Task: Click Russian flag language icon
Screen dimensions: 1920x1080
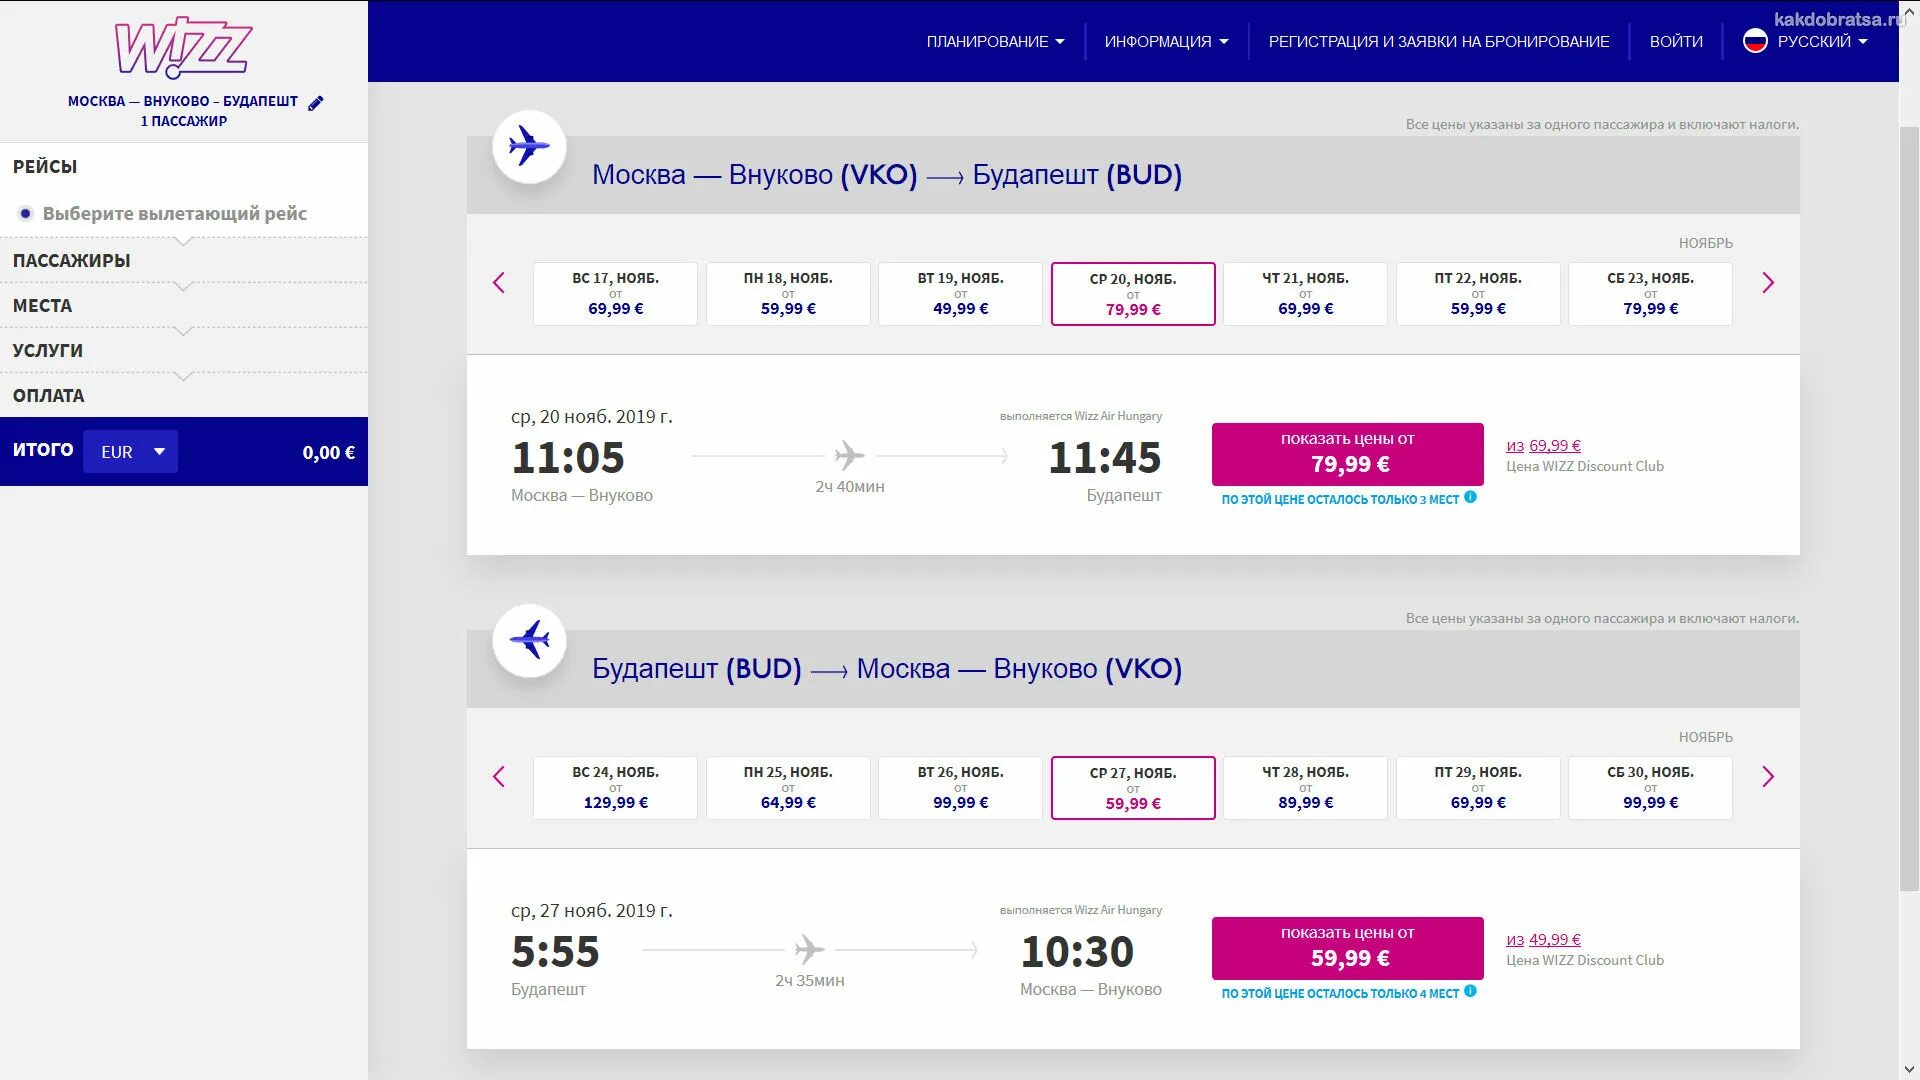Action: coord(1755,41)
